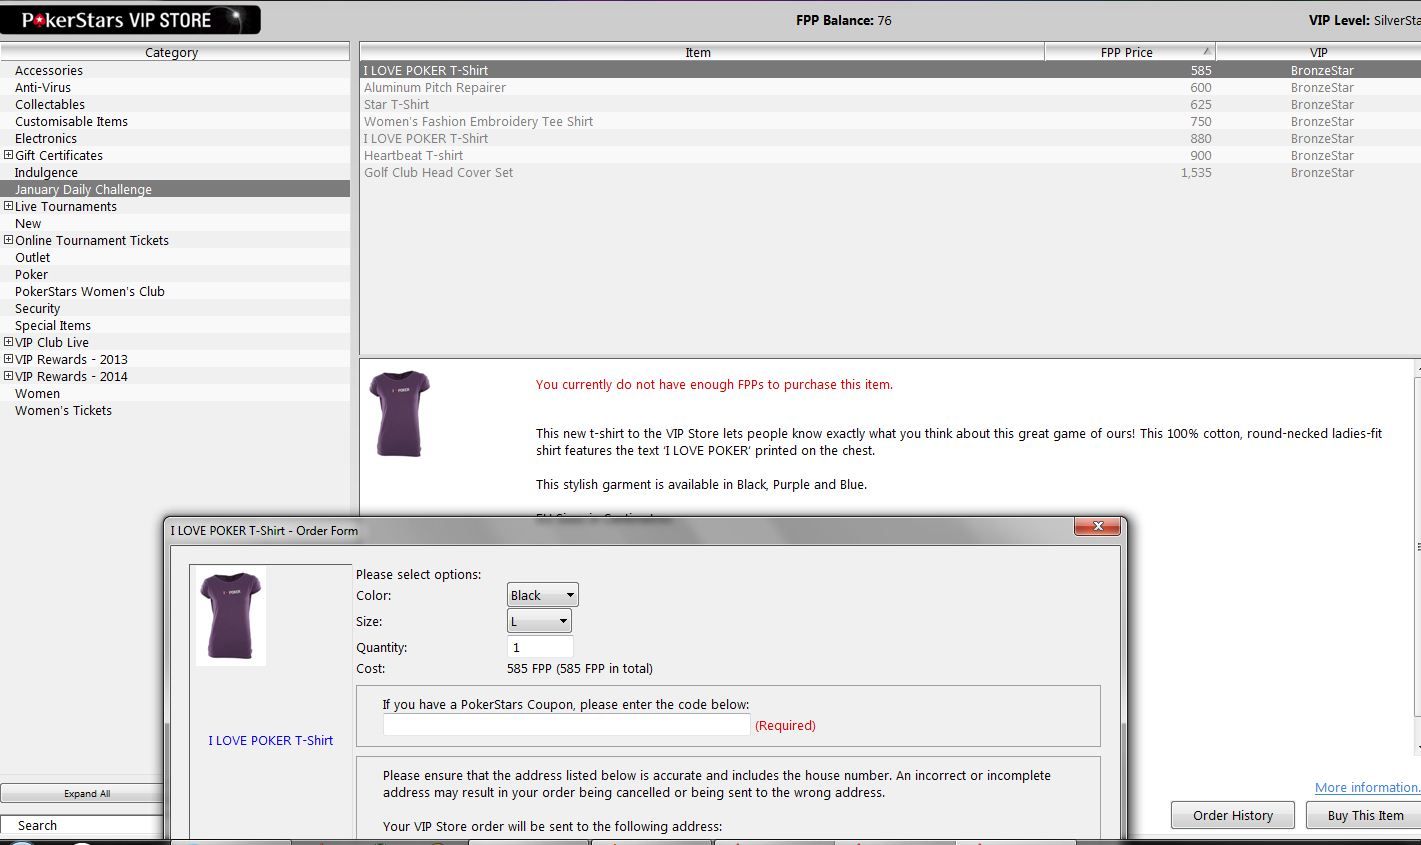The height and width of the screenshot is (845, 1421).
Task: Expand the Gift Certificates category
Action: pyautogui.click(x=8, y=155)
